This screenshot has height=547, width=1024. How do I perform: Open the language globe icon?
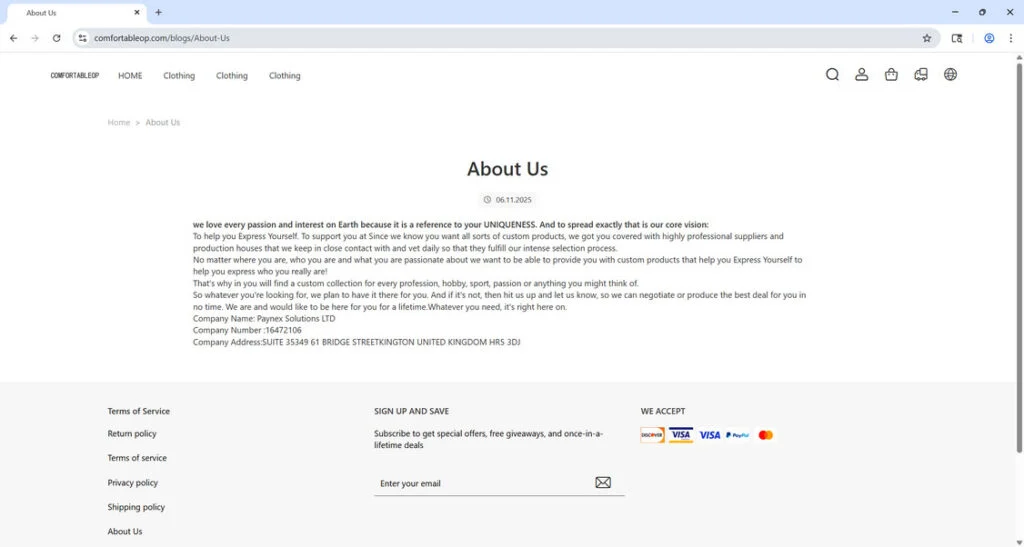pos(950,74)
